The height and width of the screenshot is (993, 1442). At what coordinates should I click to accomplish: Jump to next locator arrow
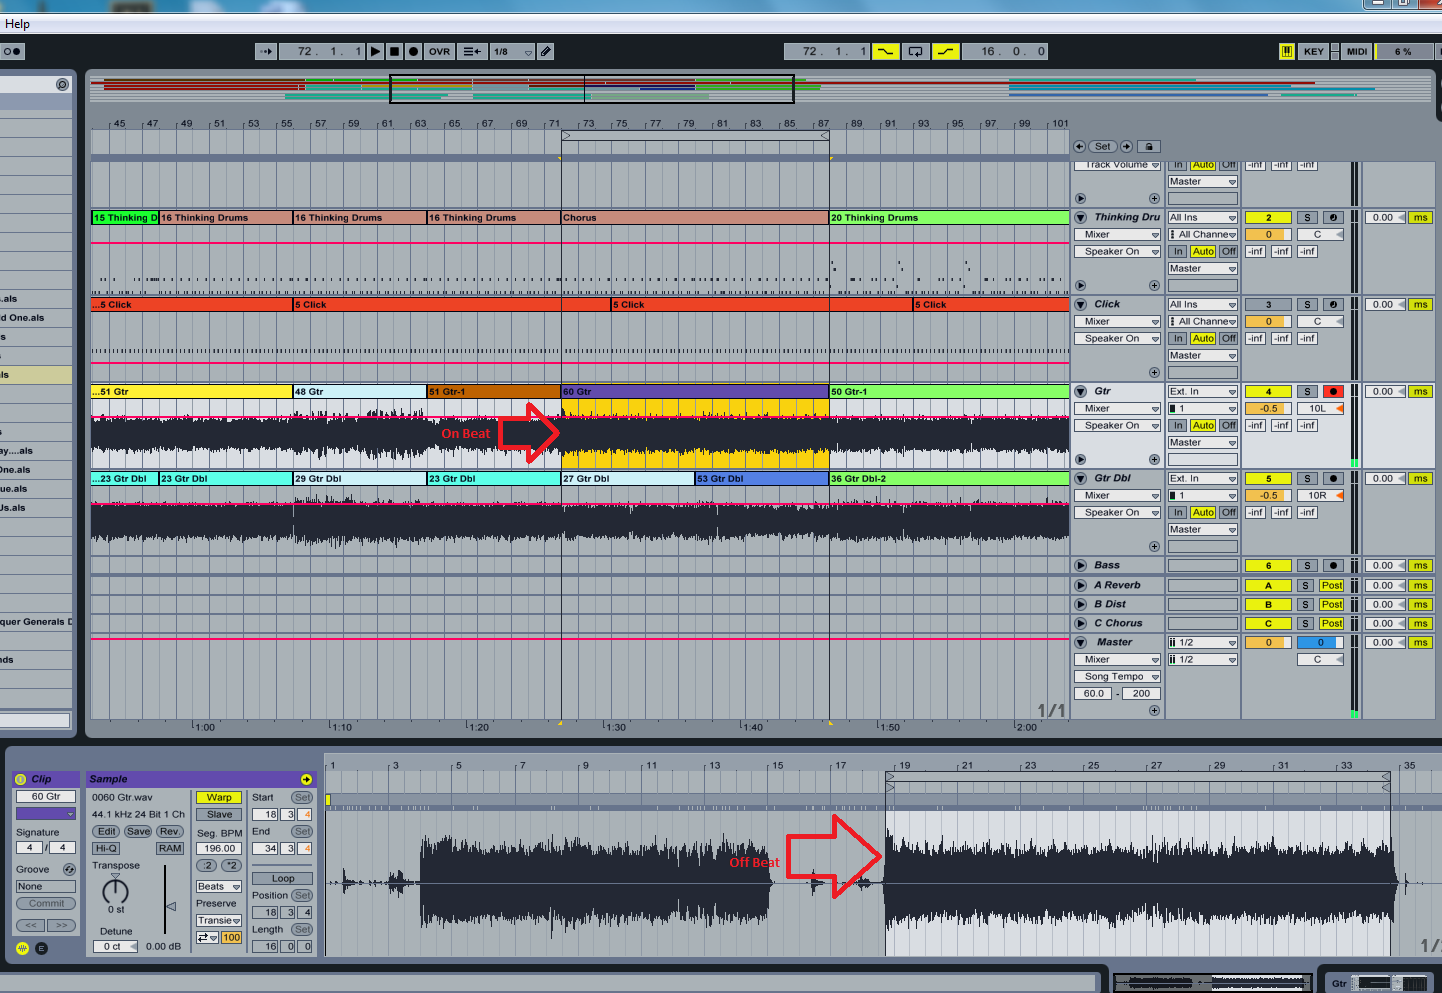(x=1126, y=146)
